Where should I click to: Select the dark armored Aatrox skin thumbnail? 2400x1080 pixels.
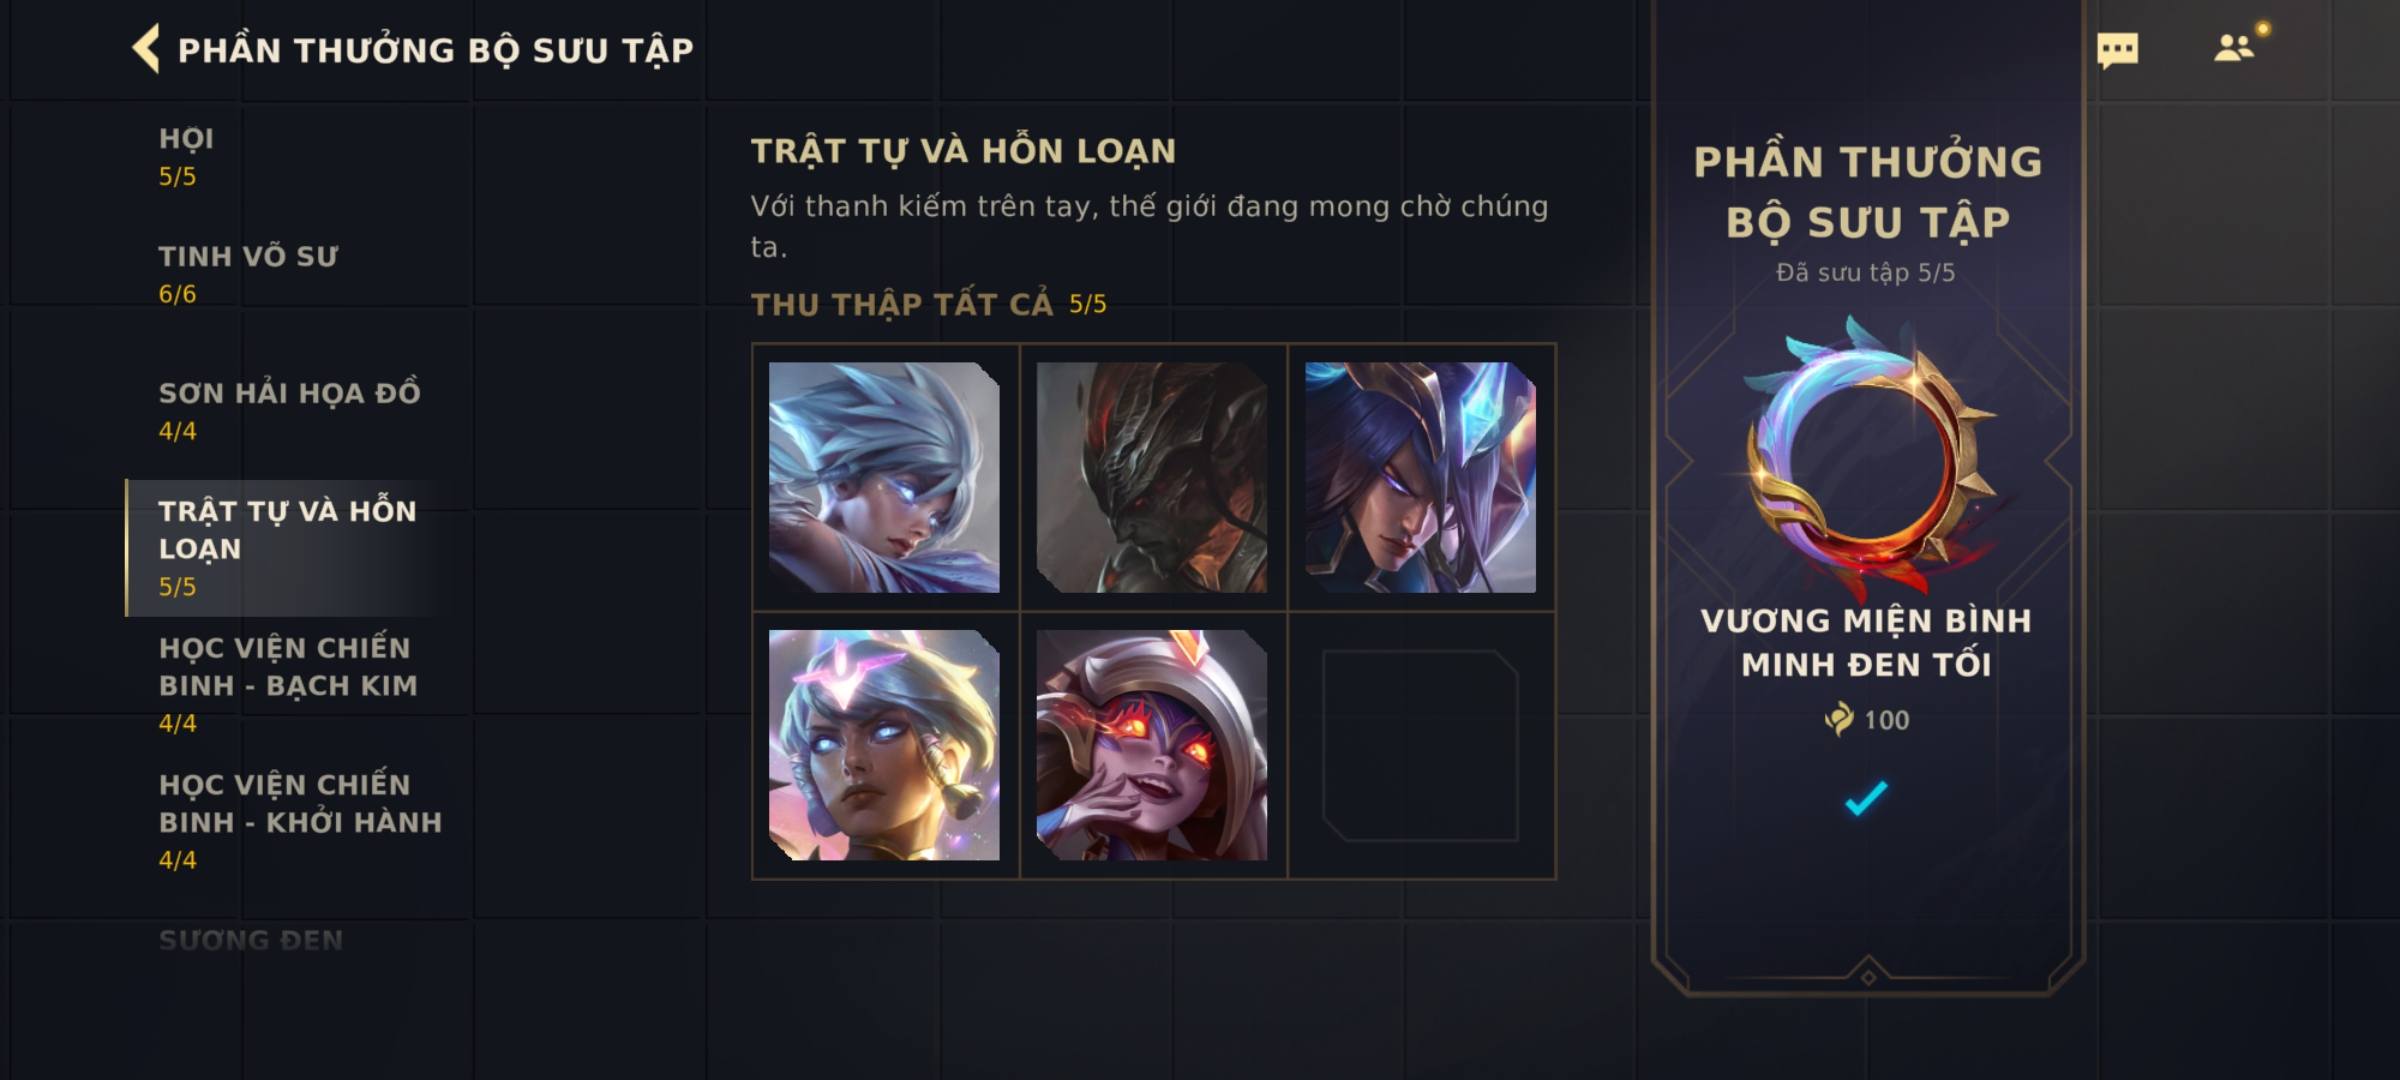[1152, 477]
